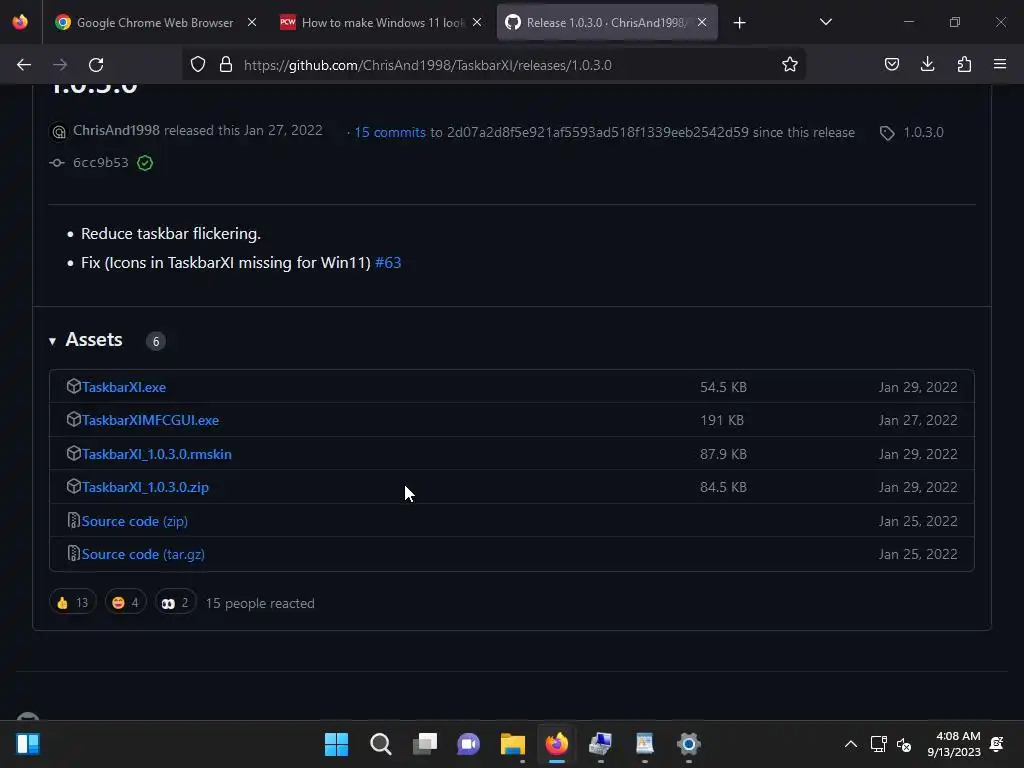Open Task View on the taskbar

pos(424,744)
